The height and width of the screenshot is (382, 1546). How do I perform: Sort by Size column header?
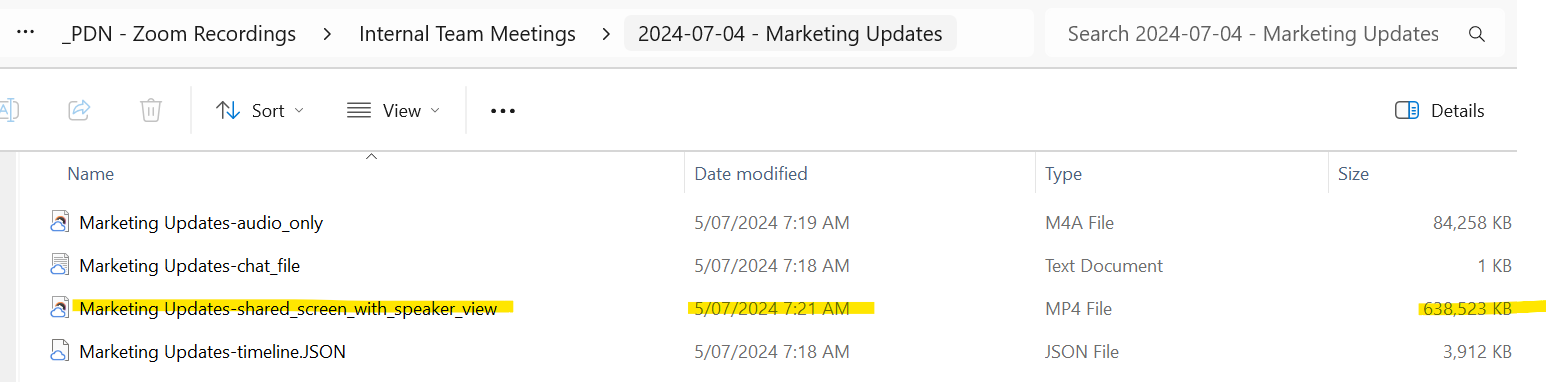point(1353,173)
